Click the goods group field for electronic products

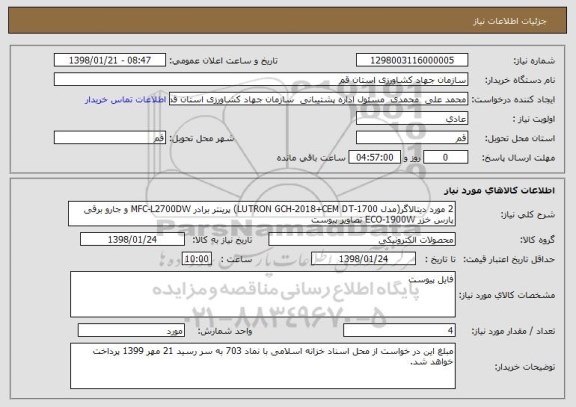click(362, 239)
